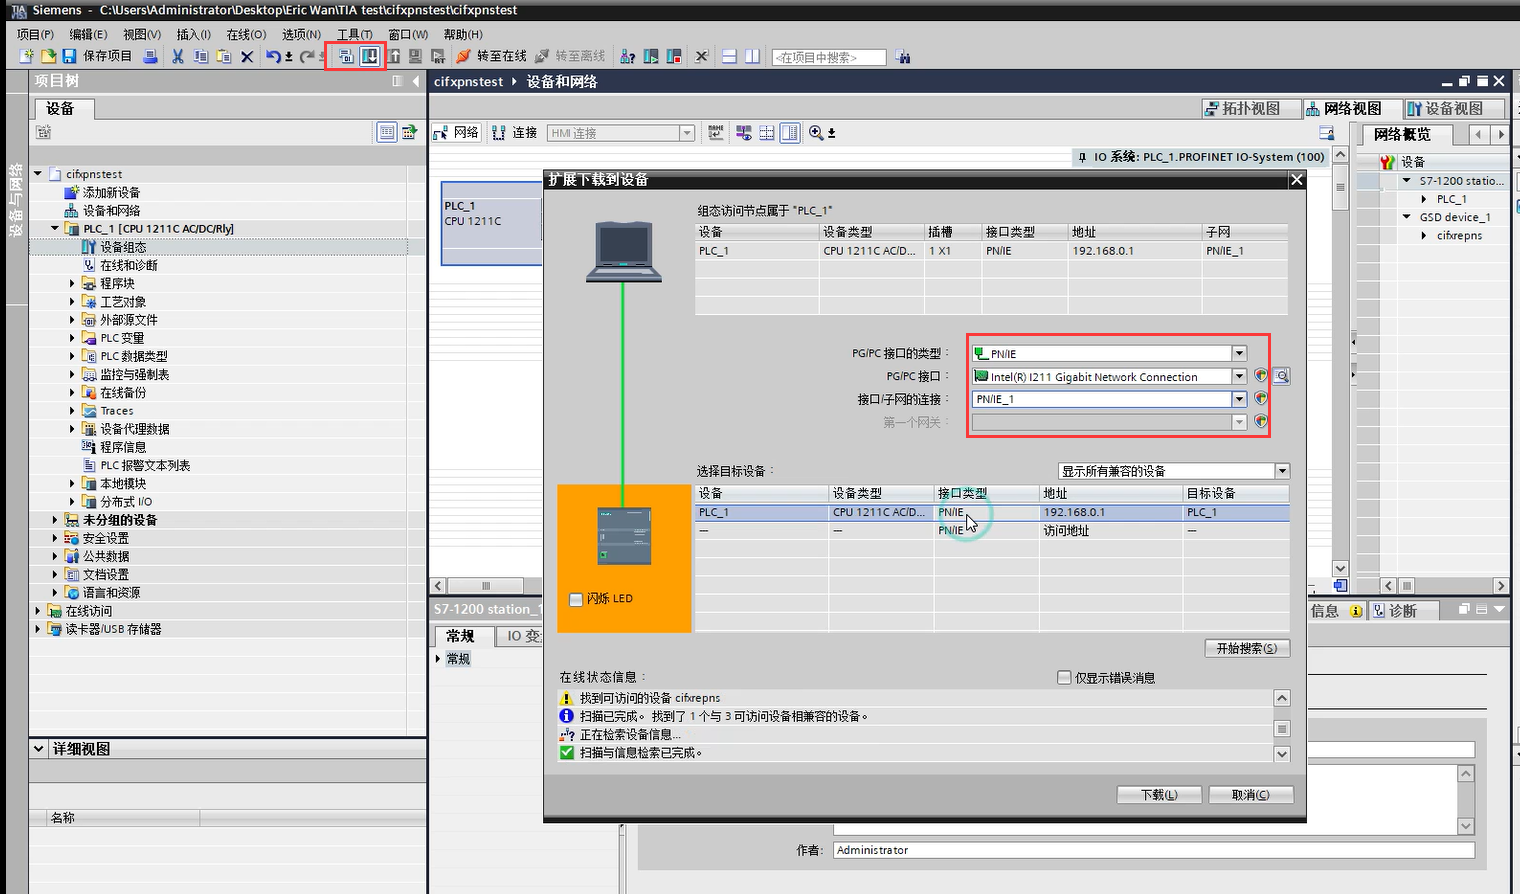Screen dimensions: 1520x894
Task: Click the Download to device toolbar icon
Action: [369, 56]
